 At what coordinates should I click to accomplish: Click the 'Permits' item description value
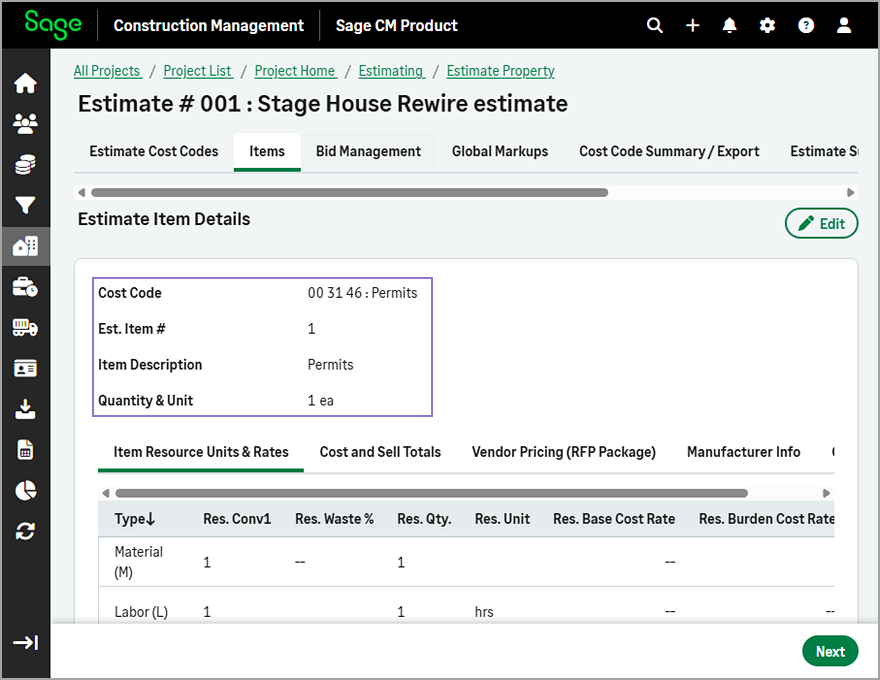[x=331, y=365]
